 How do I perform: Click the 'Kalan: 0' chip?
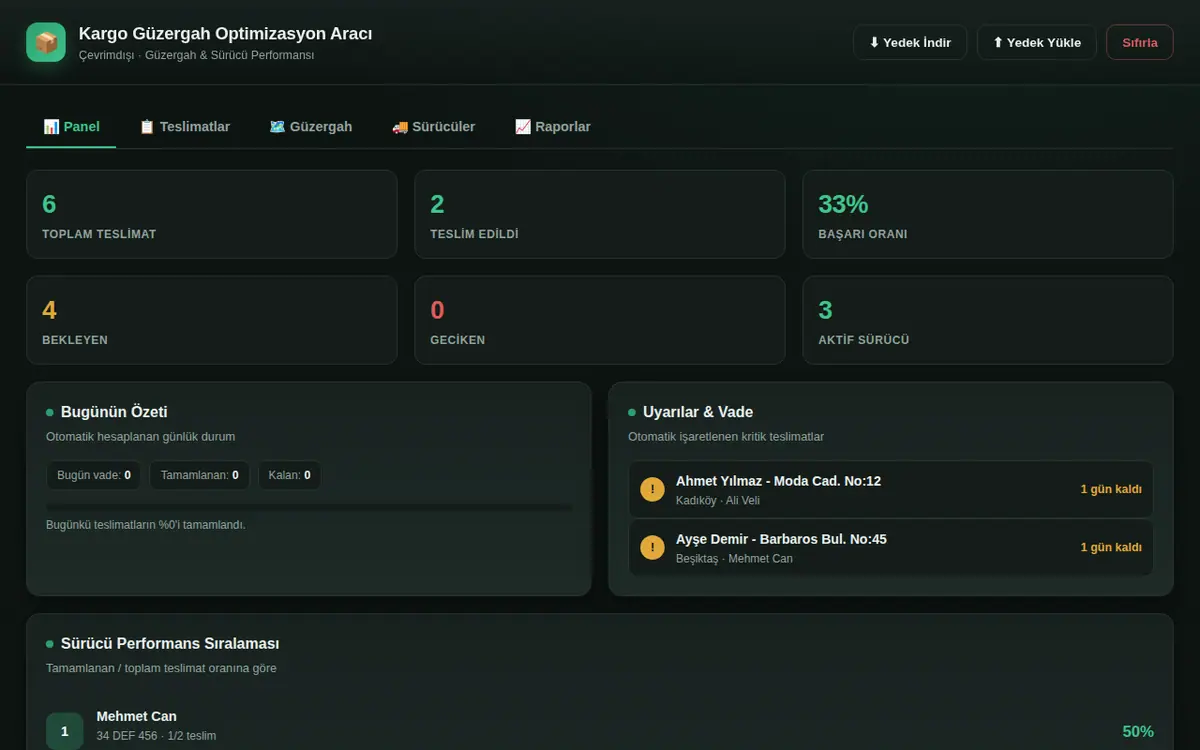tap(290, 475)
